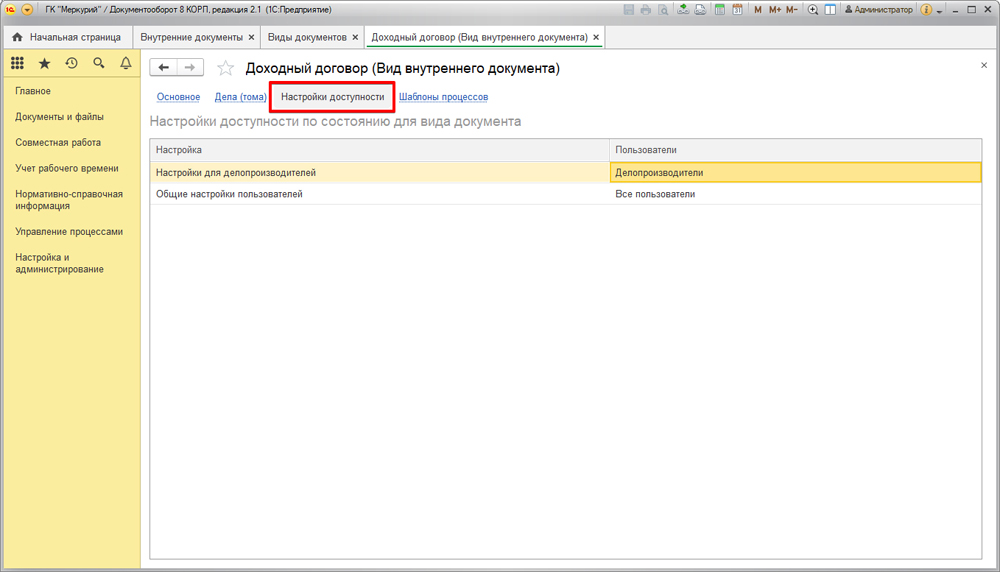Open the calculator icon in top toolbar
The height and width of the screenshot is (572, 1000).
click(x=719, y=9)
